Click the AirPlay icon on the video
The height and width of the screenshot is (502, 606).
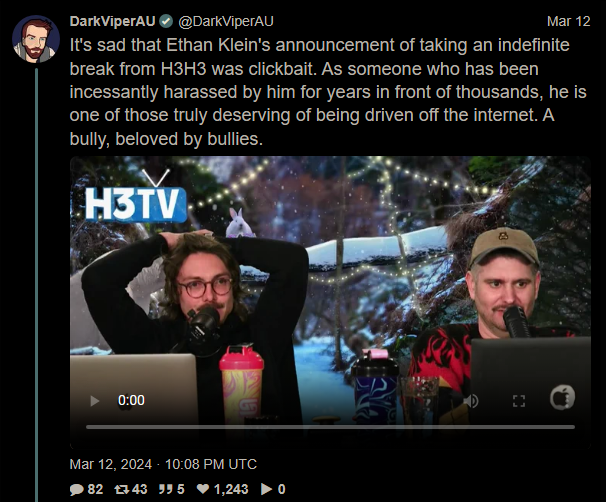point(562,398)
